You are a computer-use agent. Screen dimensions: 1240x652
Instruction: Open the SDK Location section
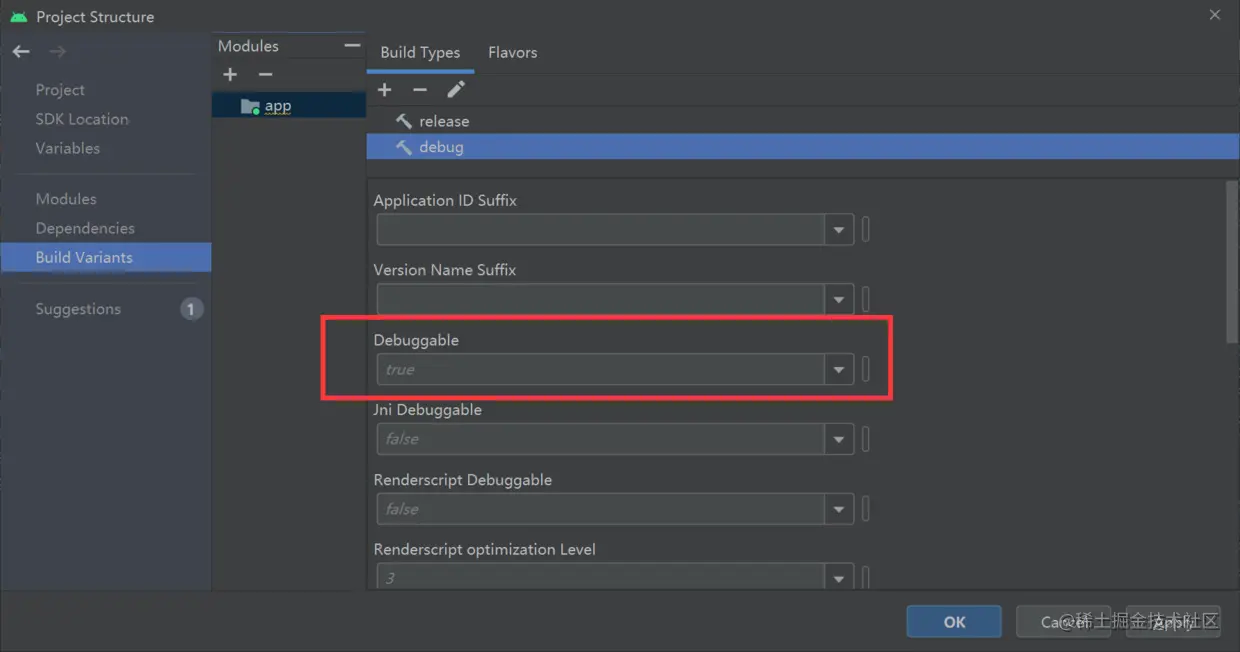[x=82, y=119]
